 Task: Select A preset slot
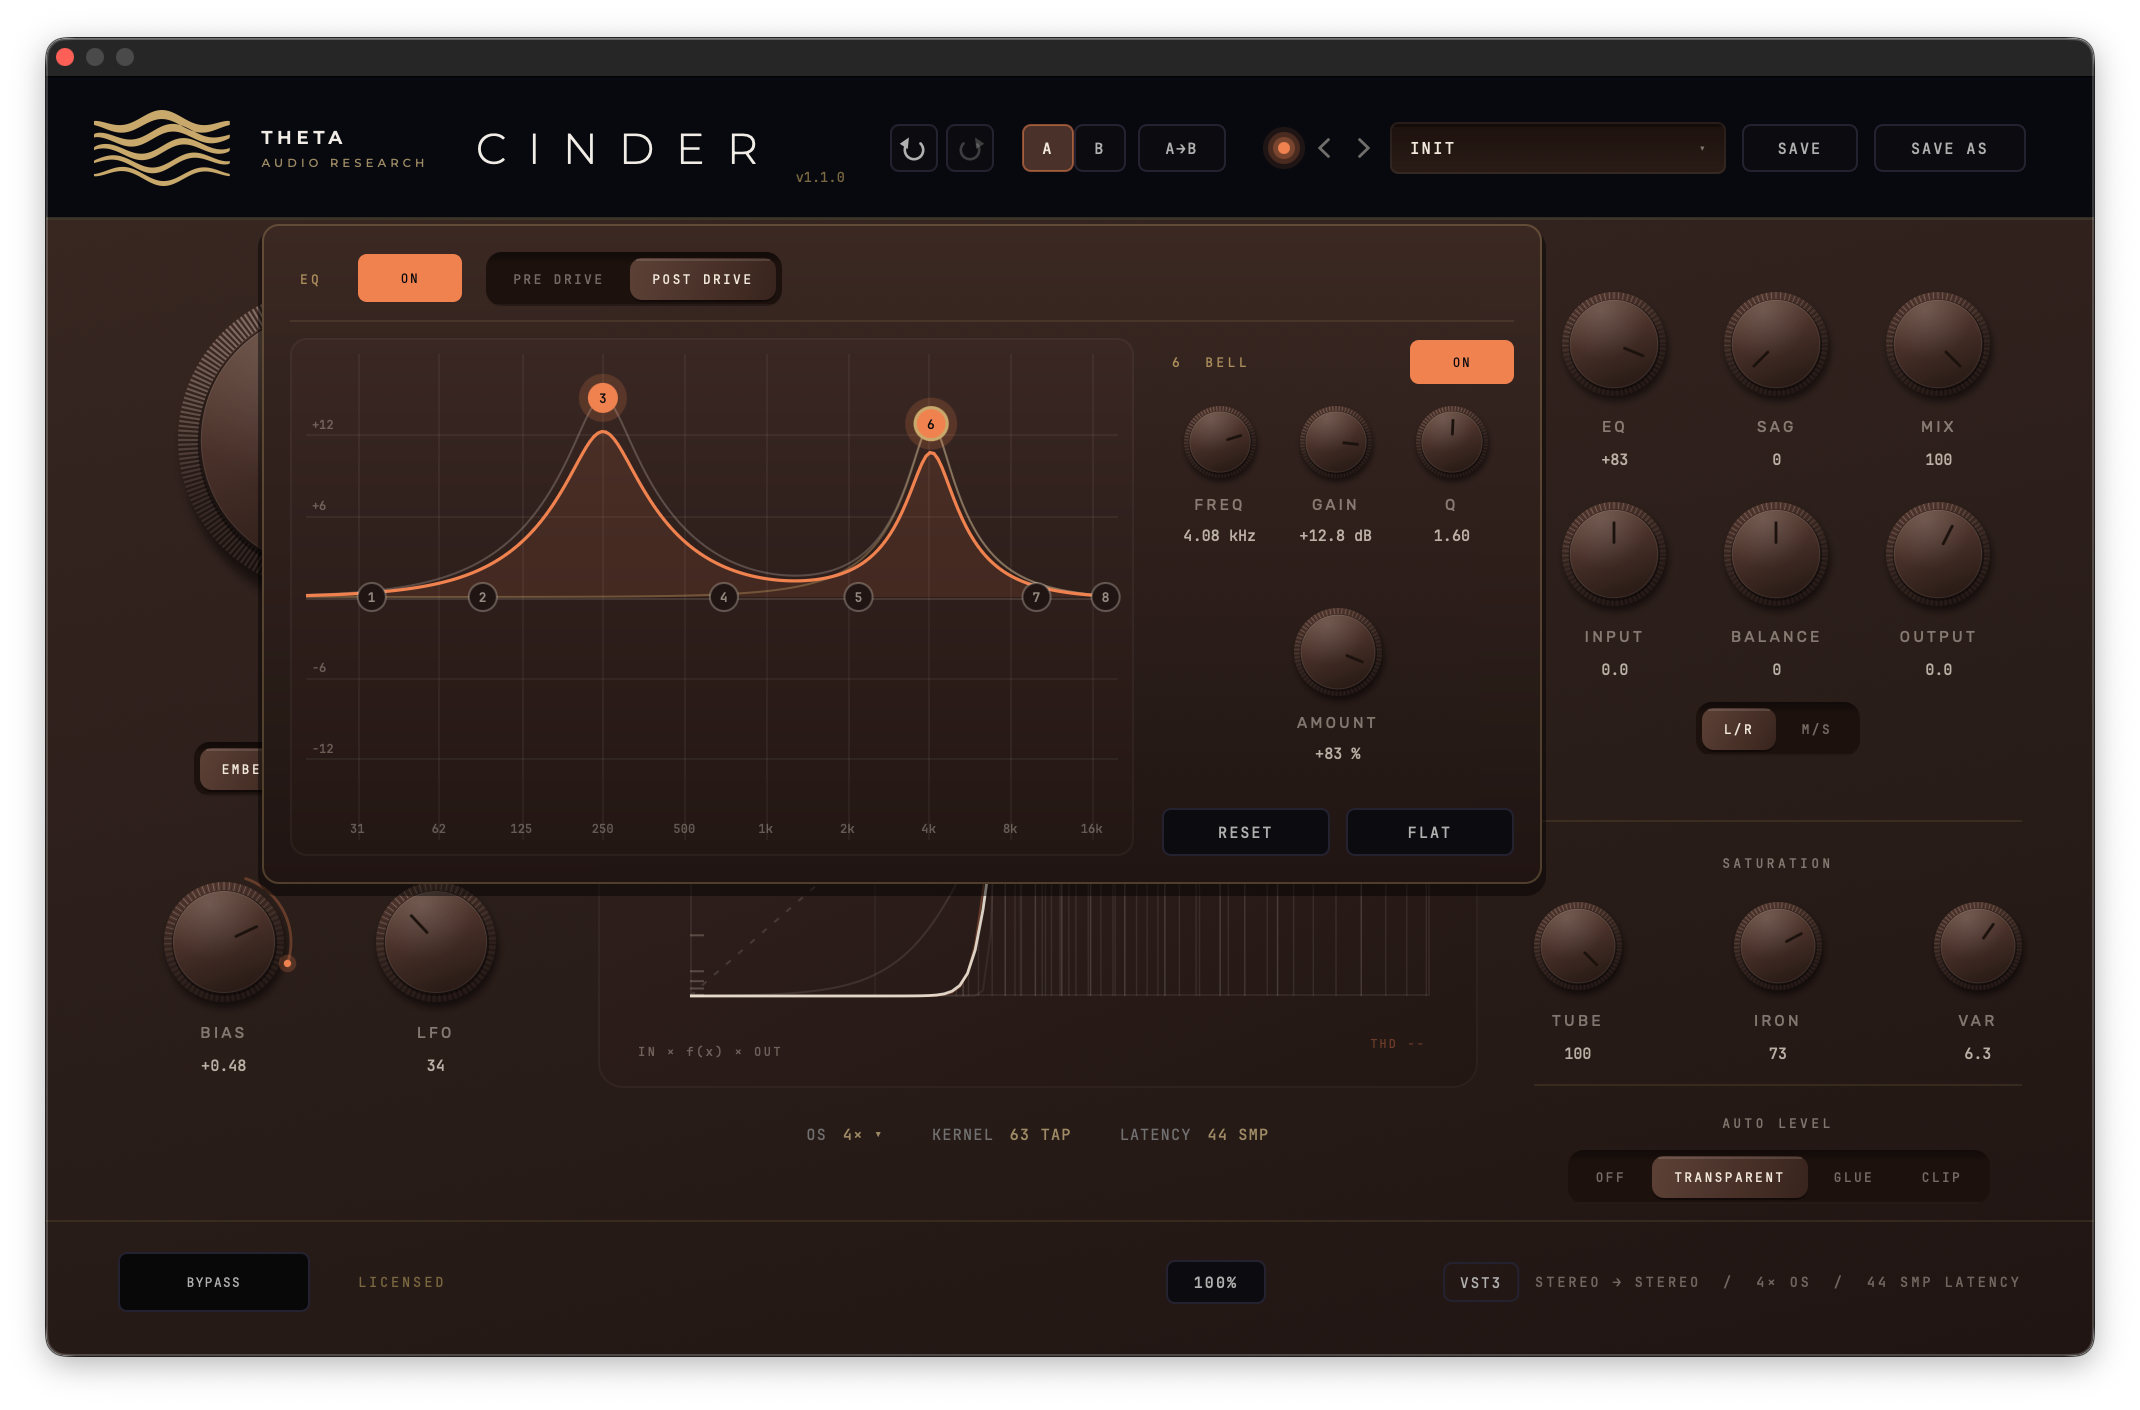click(1047, 149)
